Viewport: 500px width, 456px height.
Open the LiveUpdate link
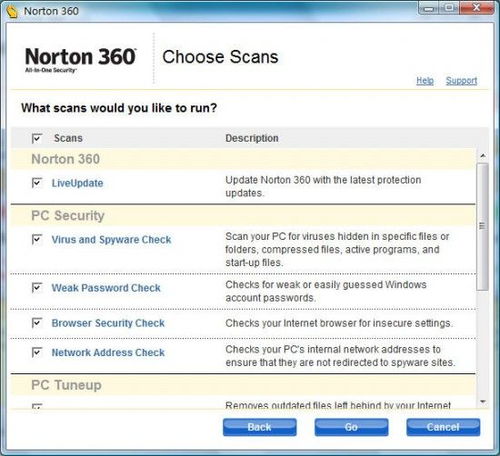tap(77, 183)
